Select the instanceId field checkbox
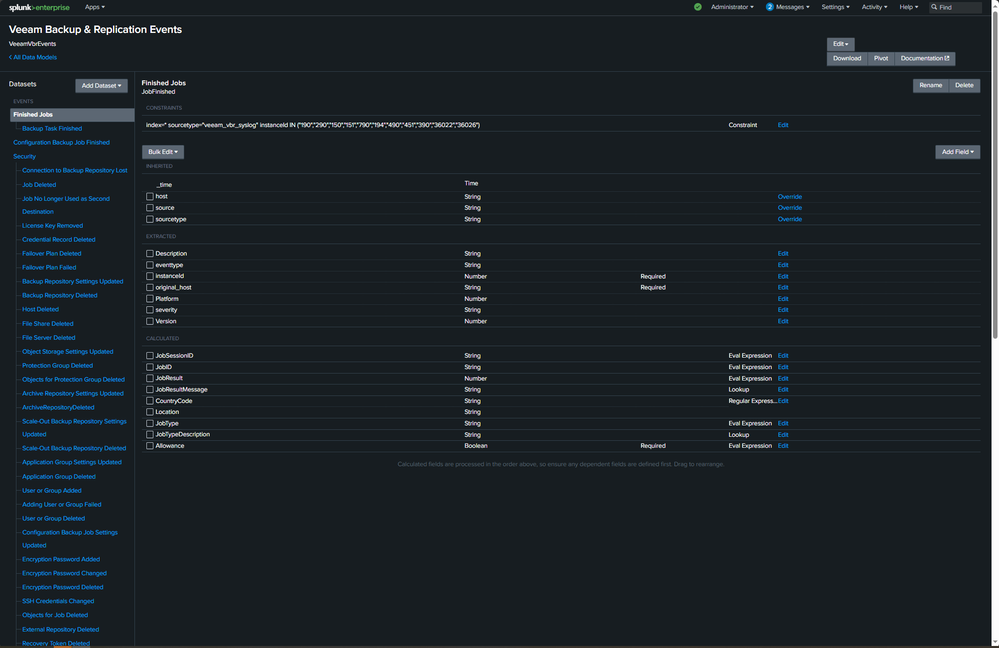Screen dimensions: 999x648 (150, 277)
